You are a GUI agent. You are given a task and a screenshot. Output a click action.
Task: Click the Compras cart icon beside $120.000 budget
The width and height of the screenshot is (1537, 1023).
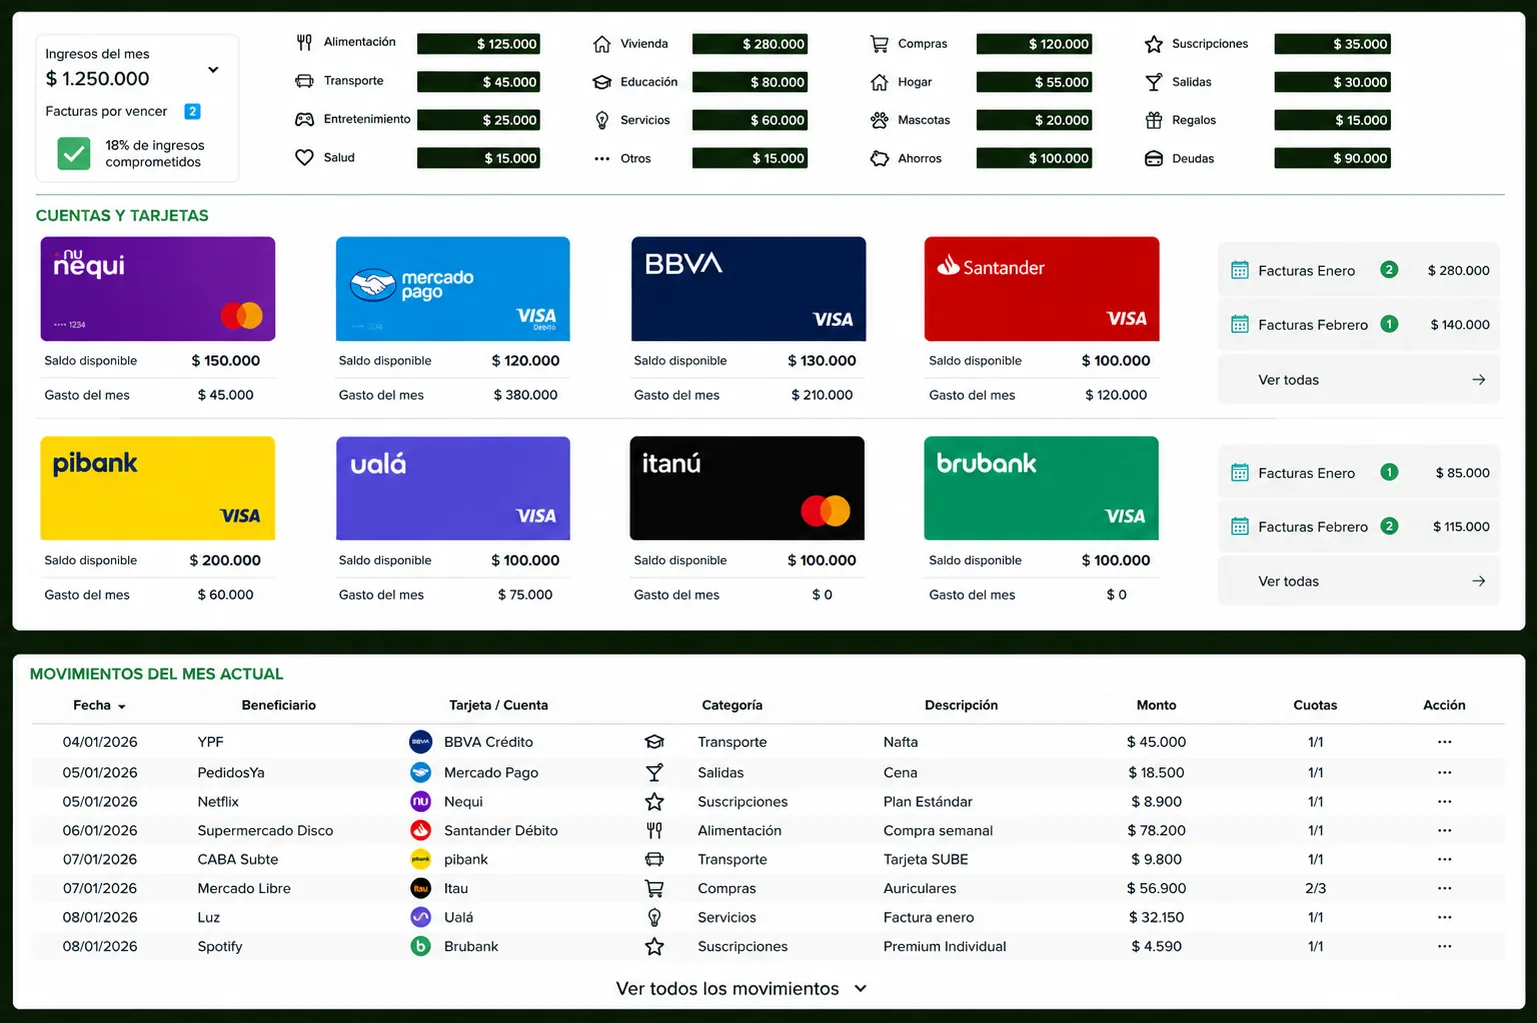coord(879,44)
